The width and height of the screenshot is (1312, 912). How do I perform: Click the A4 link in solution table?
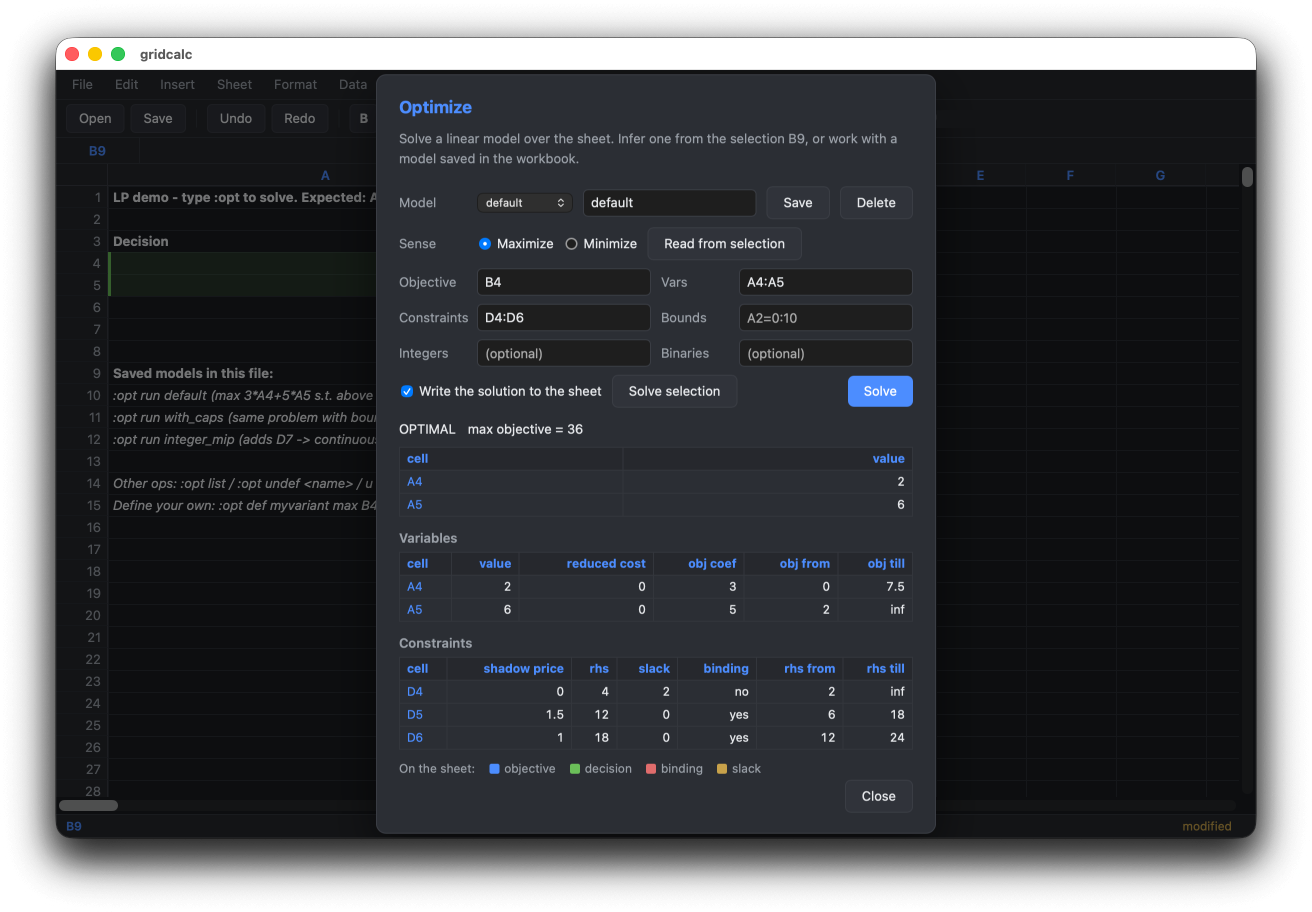click(415, 482)
